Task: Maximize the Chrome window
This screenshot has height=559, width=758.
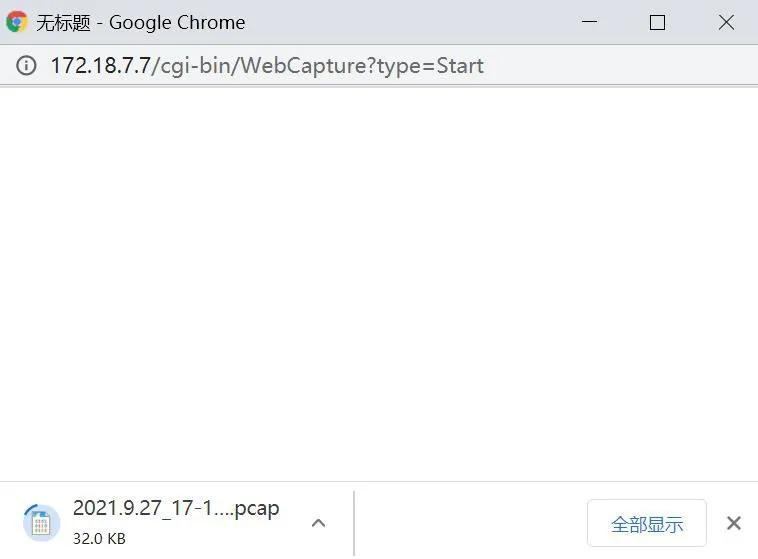Action: [657, 22]
